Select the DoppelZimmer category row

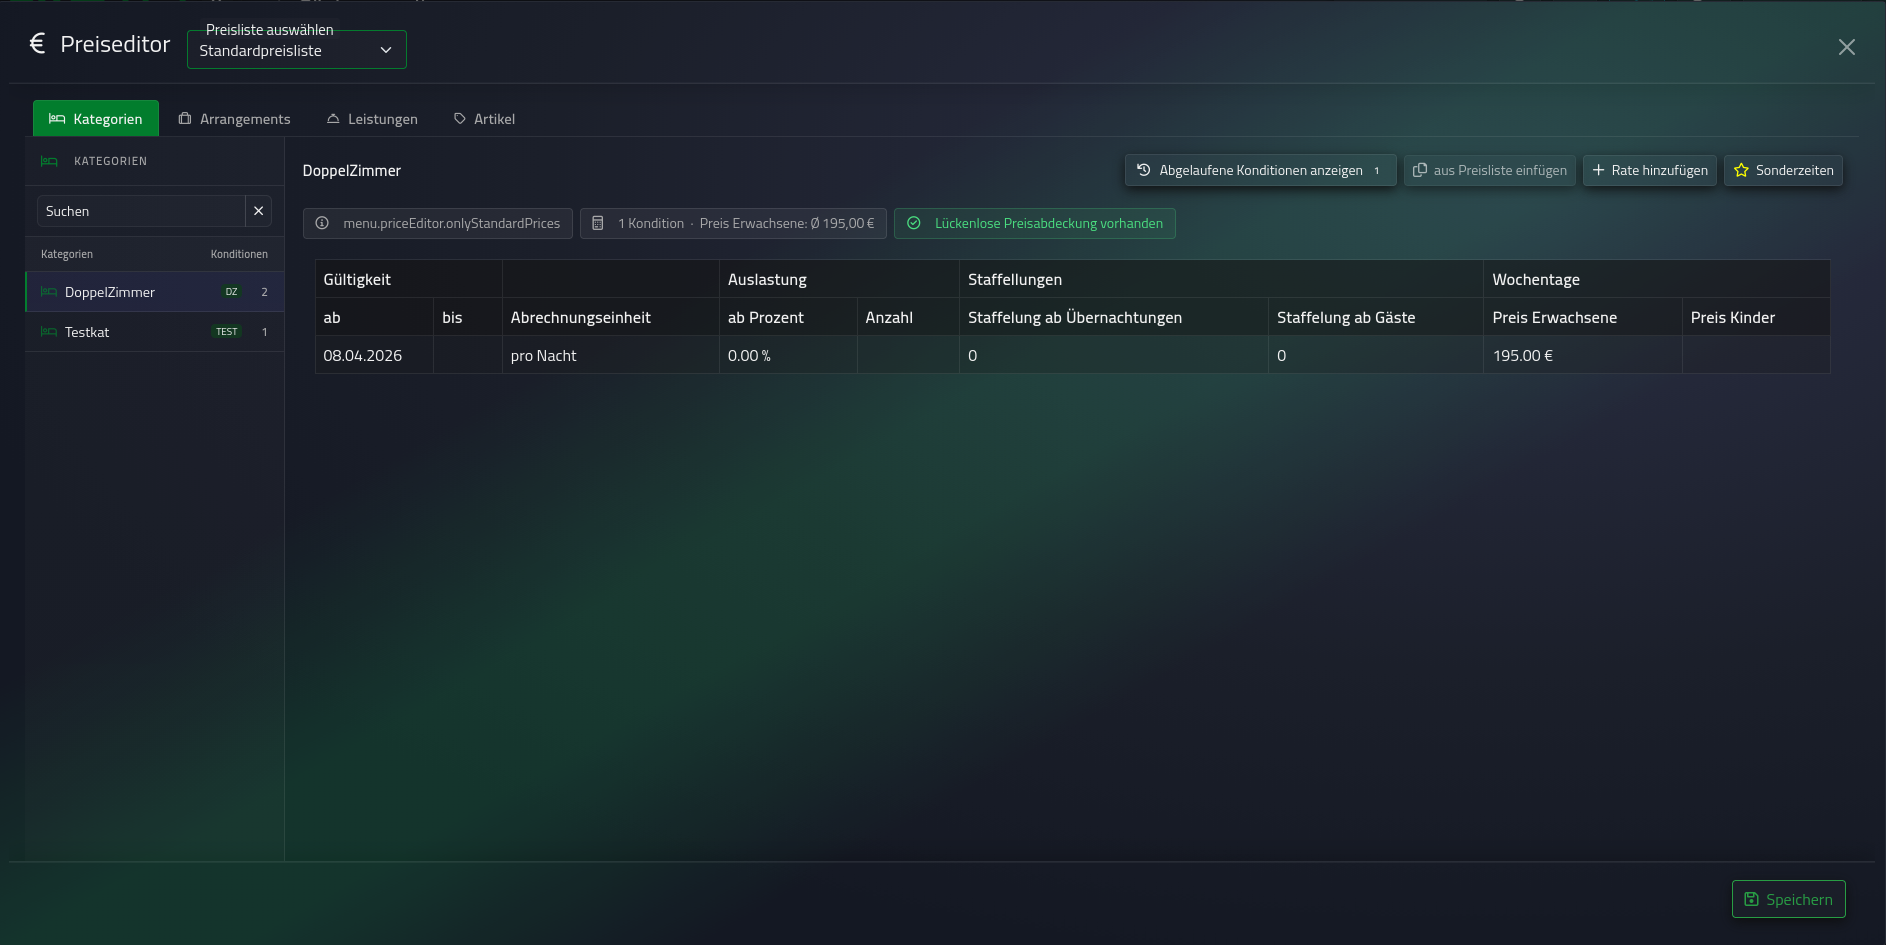pyautogui.click(x=155, y=292)
